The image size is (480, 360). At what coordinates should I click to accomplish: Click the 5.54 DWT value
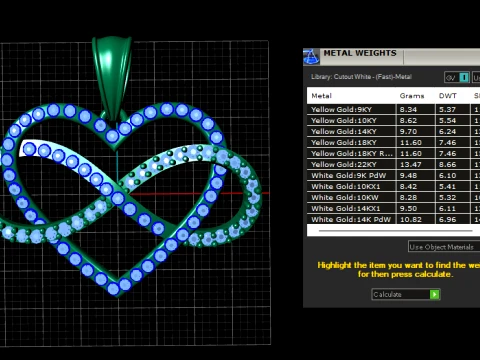(x=447, y=120)
